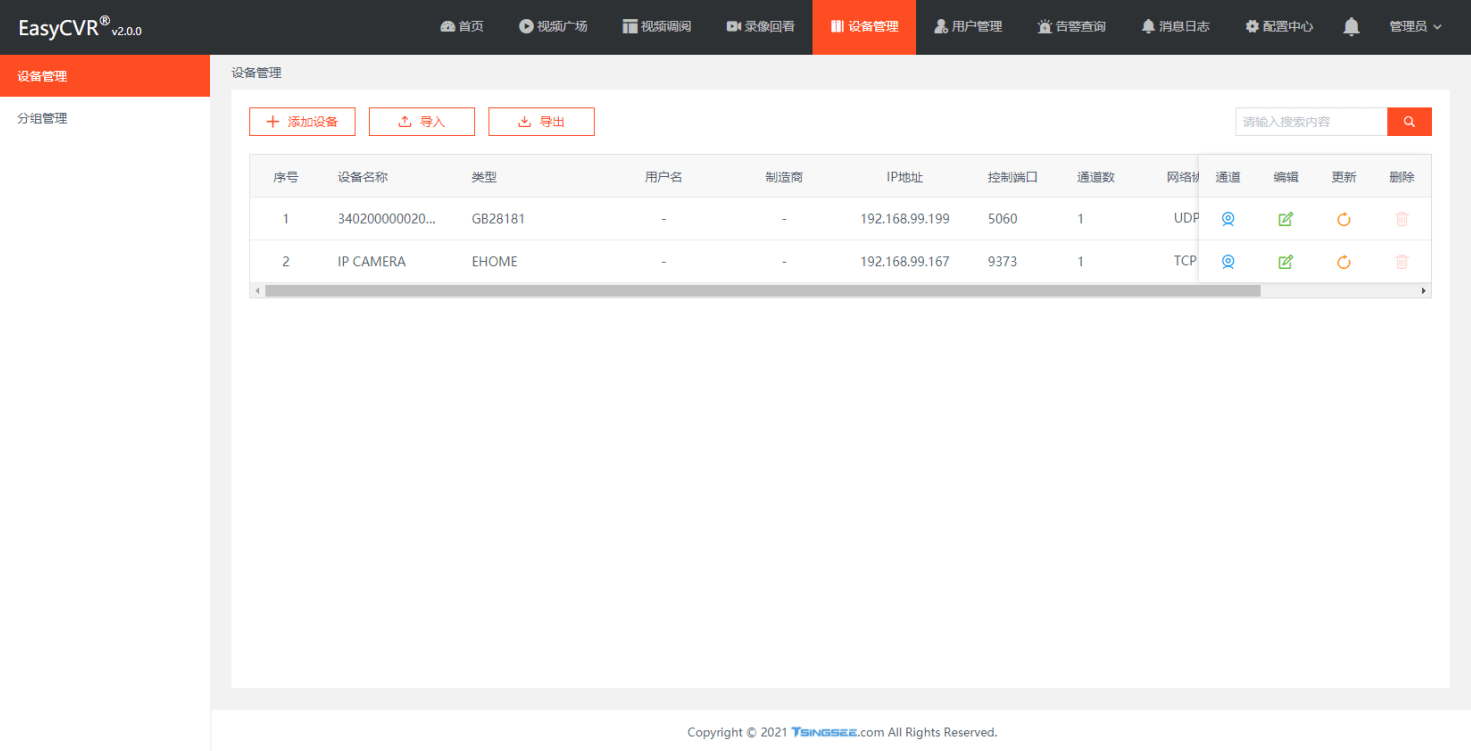Click the table's horizontal scrollbar right arrow
Viewport: 1471px width, 751px height.
(1424, 291)
